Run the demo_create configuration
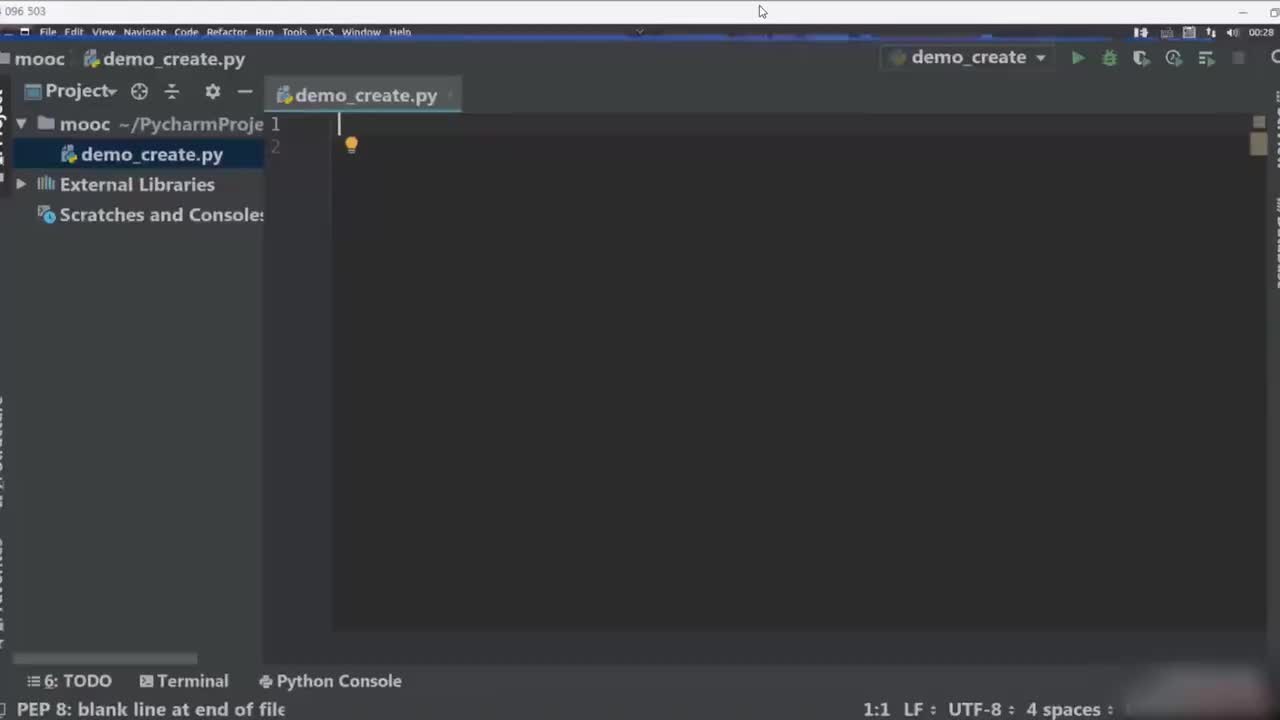1280x720 pixels. [1078, 58]
